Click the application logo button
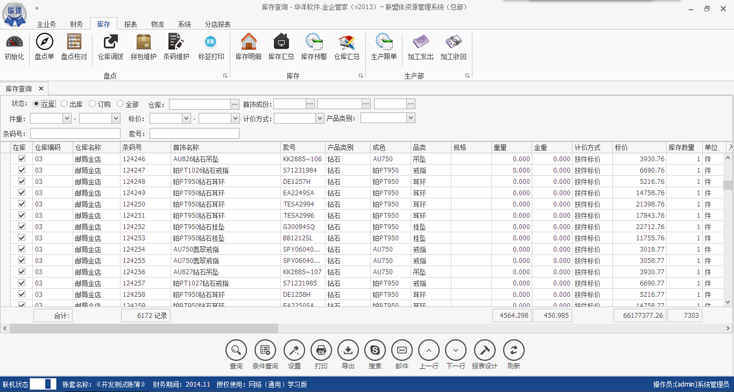This screenshot has width=734, height=392. click(14, 14)
